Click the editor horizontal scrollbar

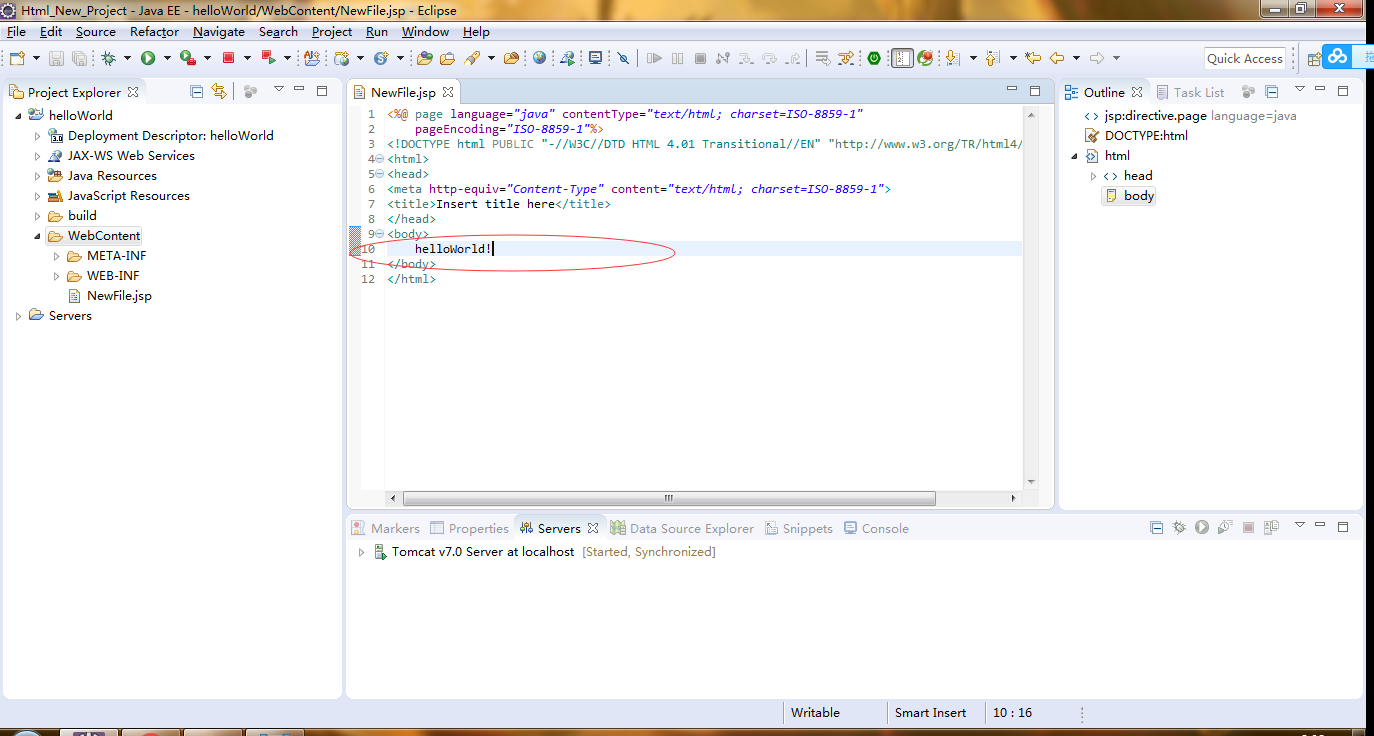(x=667, y=497)
